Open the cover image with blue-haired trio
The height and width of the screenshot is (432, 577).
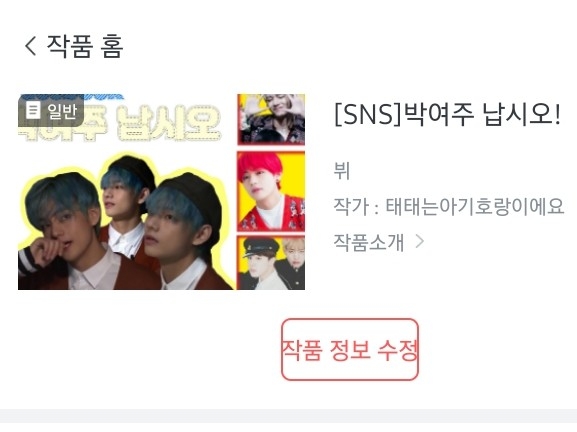click(162, 192)
